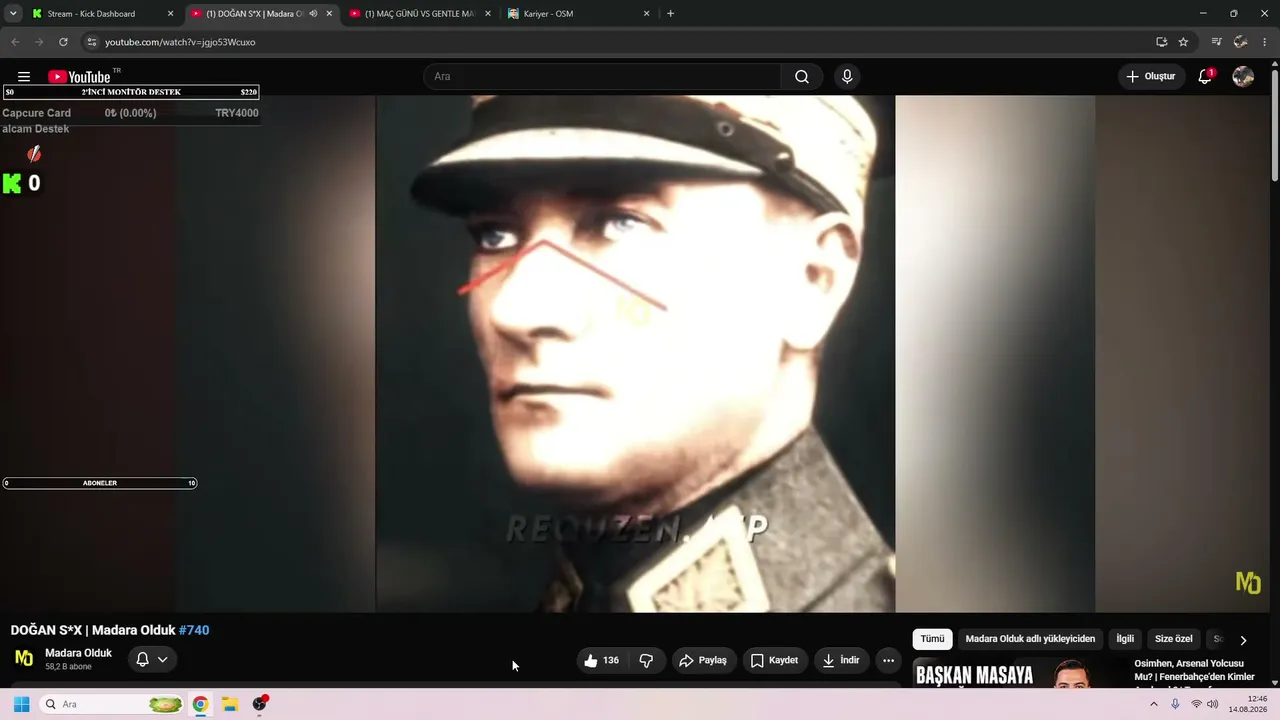Go forward in browser history

tap(39, 42)
